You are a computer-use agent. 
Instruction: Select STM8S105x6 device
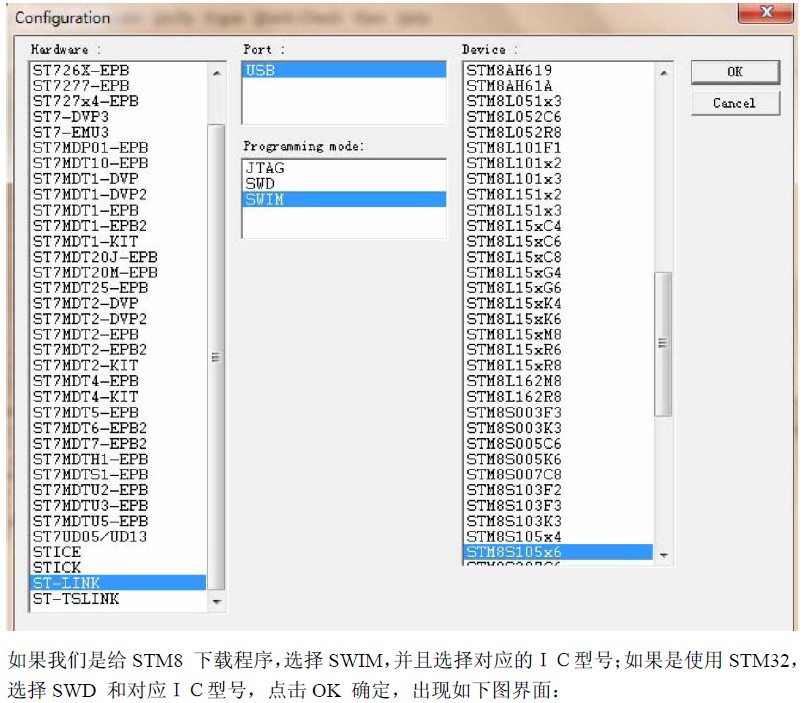coord(558,552)
